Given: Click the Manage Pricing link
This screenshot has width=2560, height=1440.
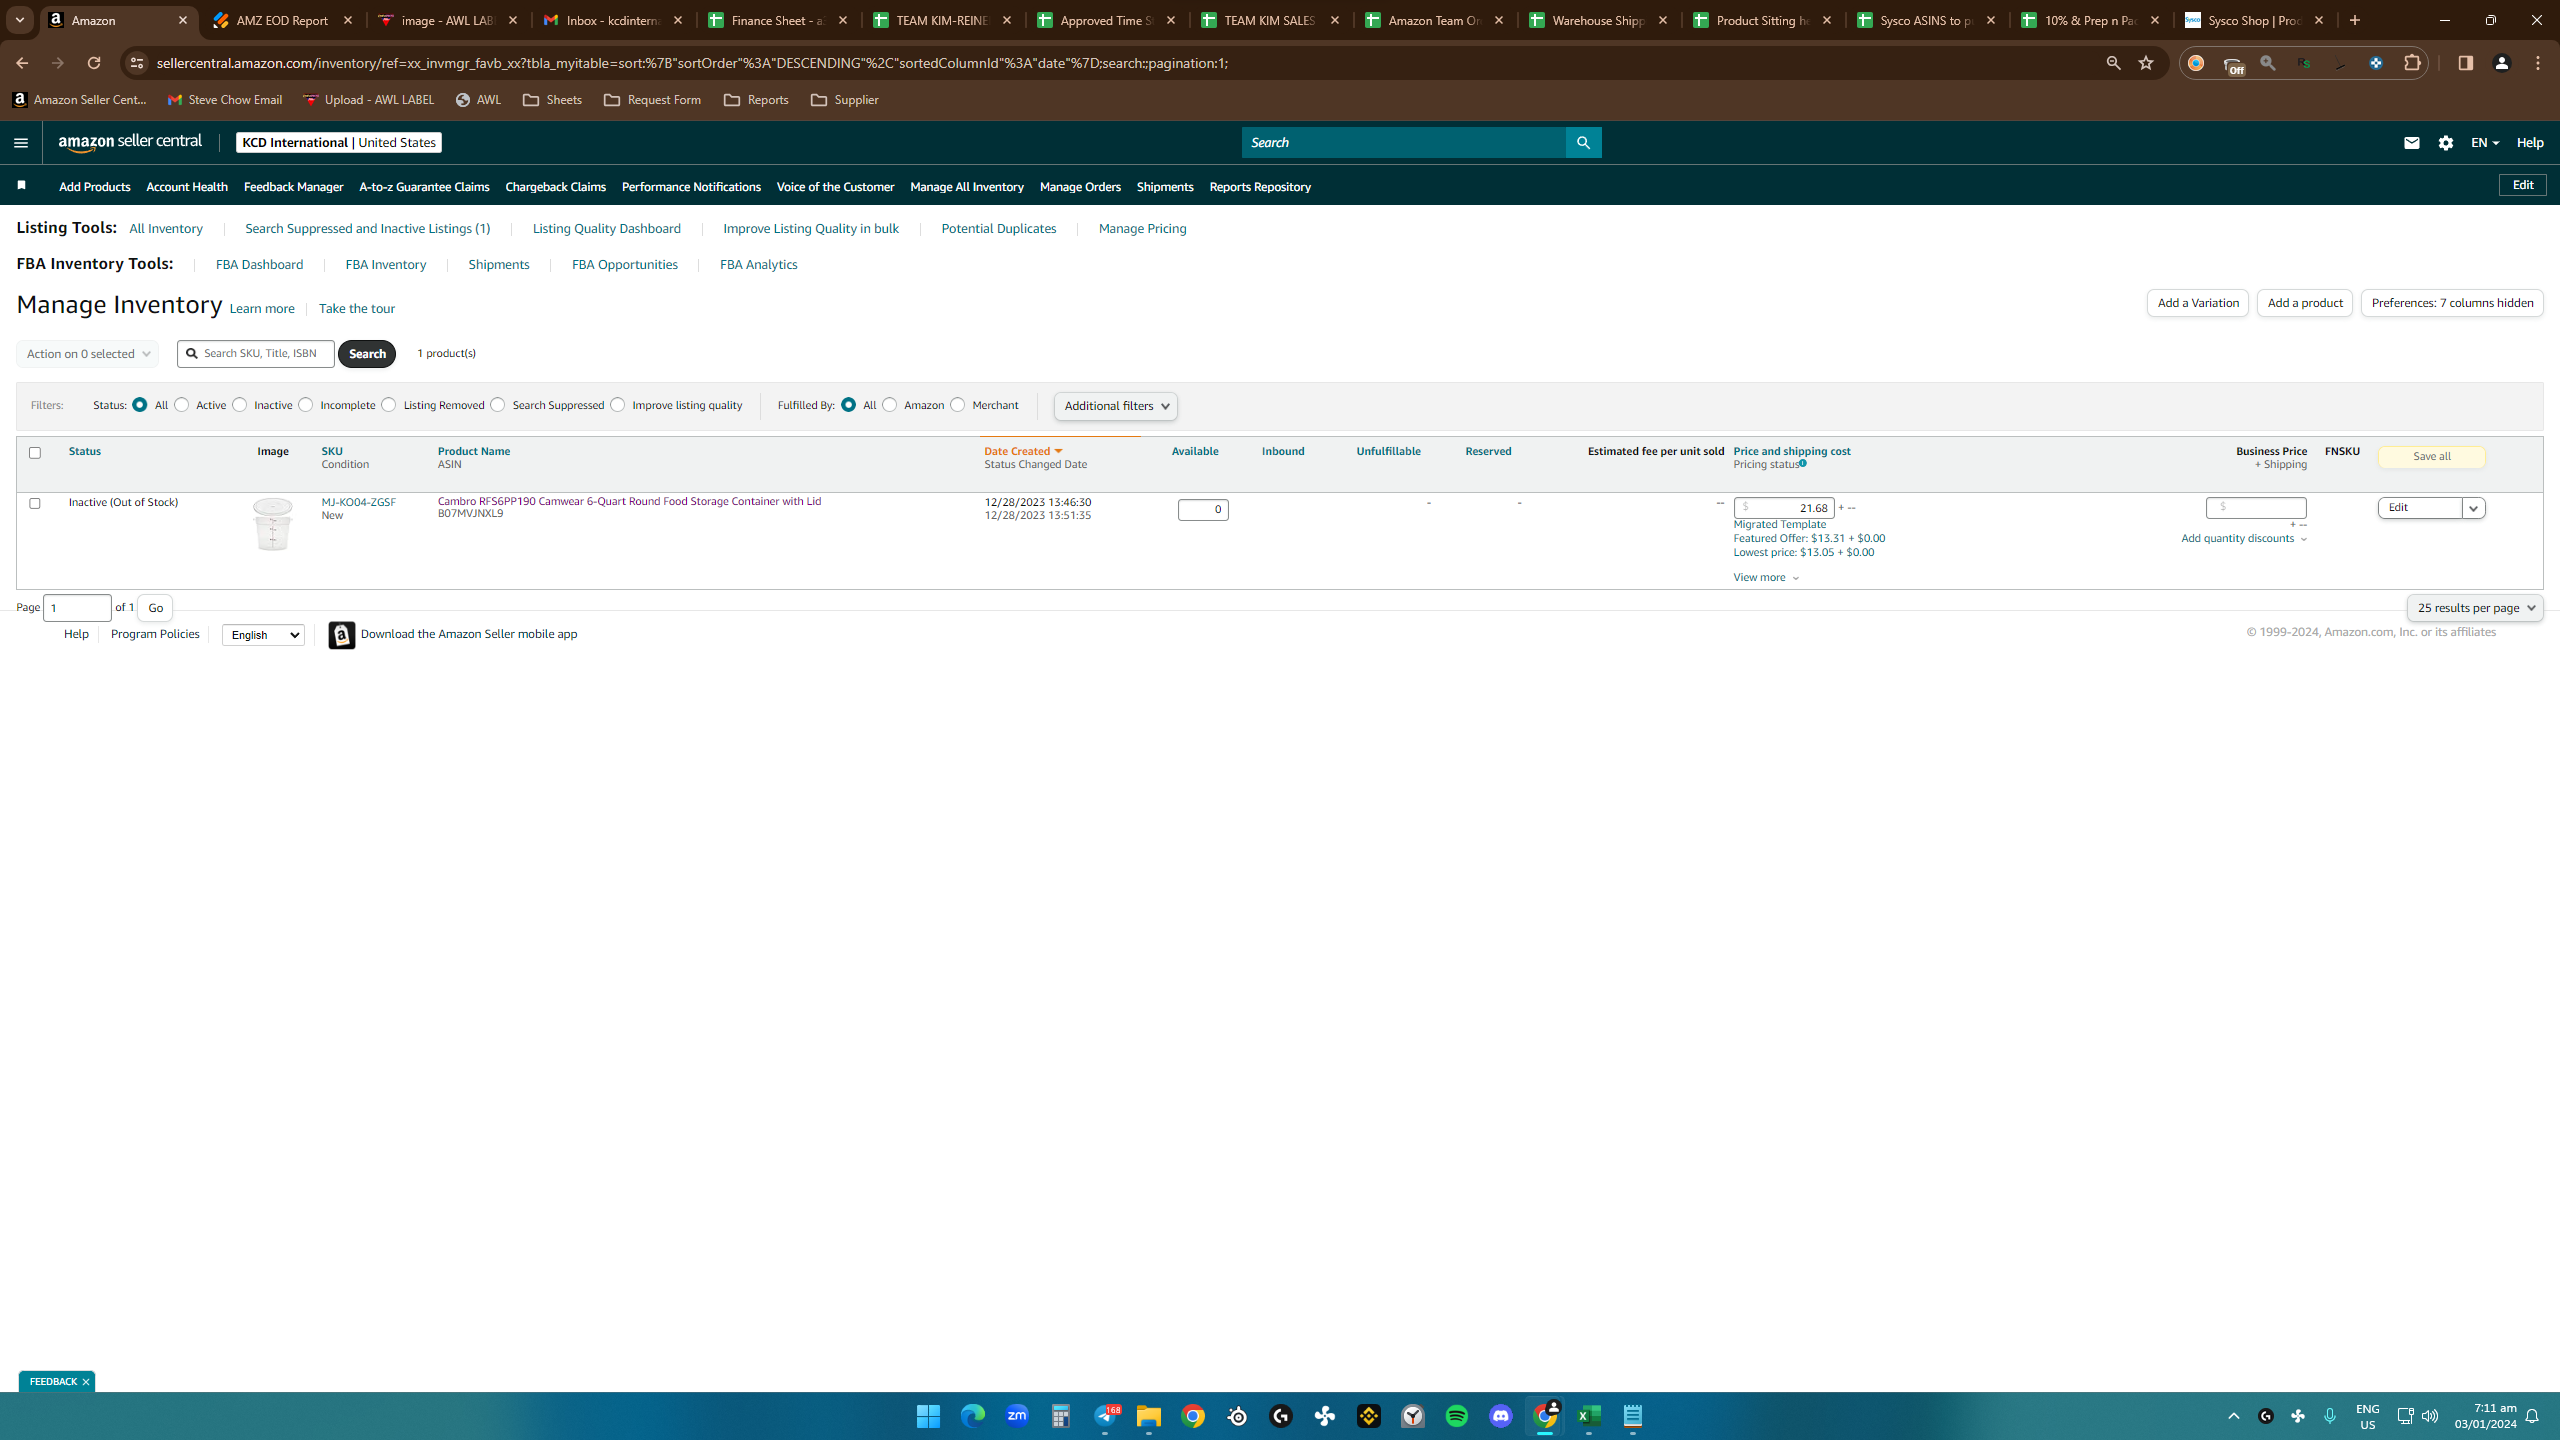Looking at the screenshot, I should click(x=1142, y=229).
